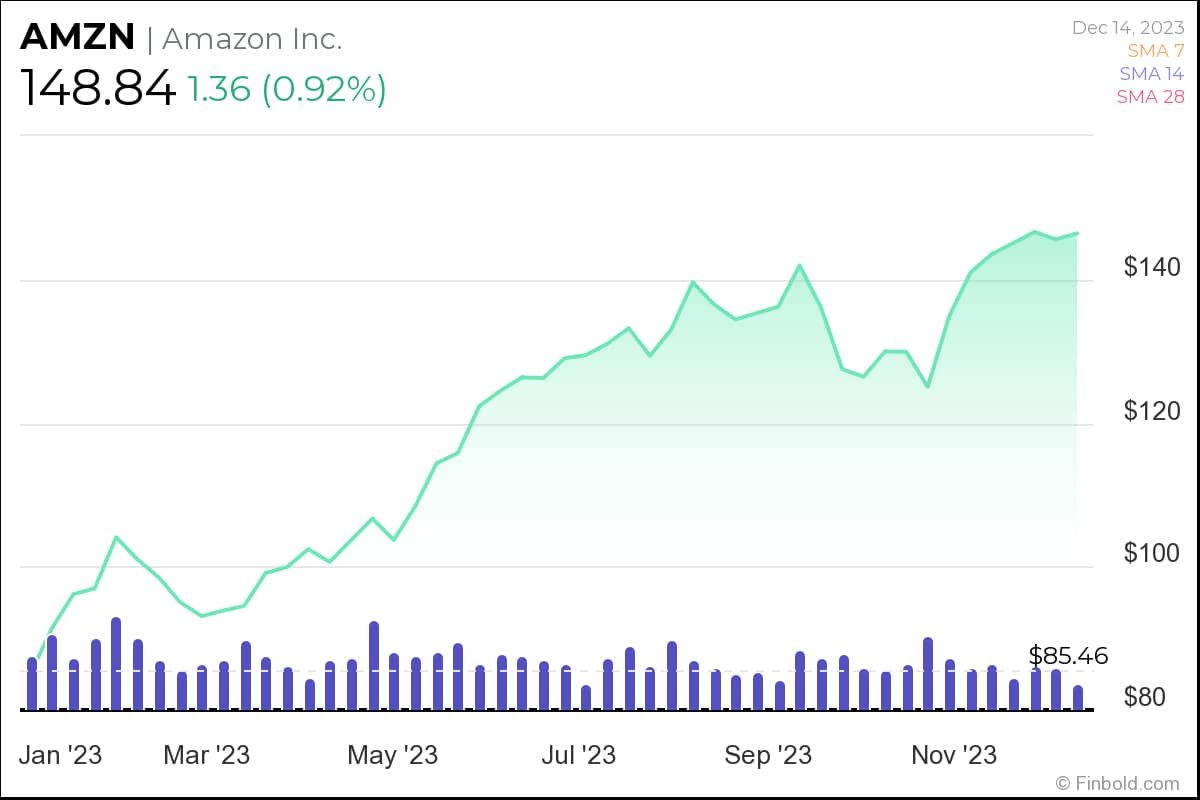Toggle the SMA 7 legend entry

tap(1155, 51)
